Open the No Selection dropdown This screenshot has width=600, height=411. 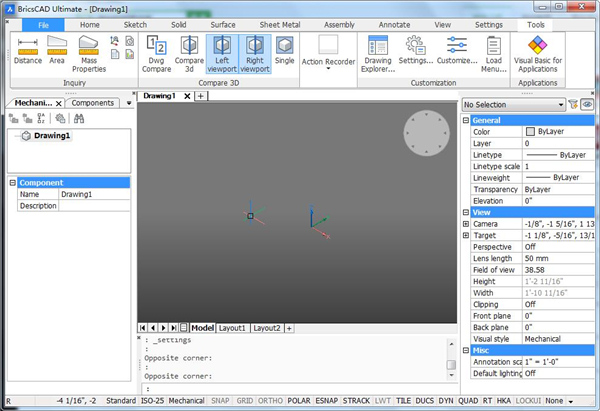(x=509, y=104)
